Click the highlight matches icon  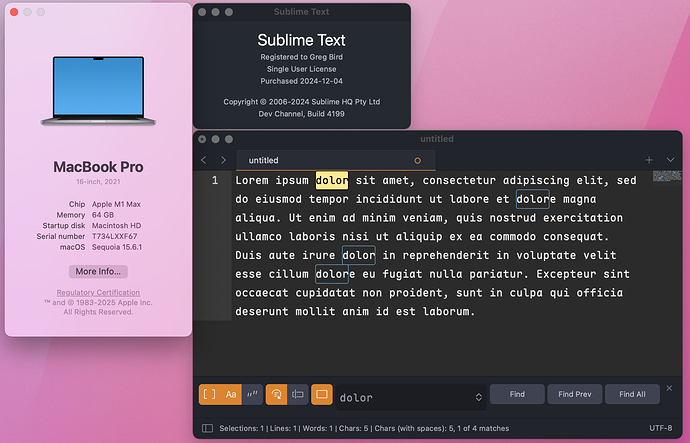pos(322,395)
